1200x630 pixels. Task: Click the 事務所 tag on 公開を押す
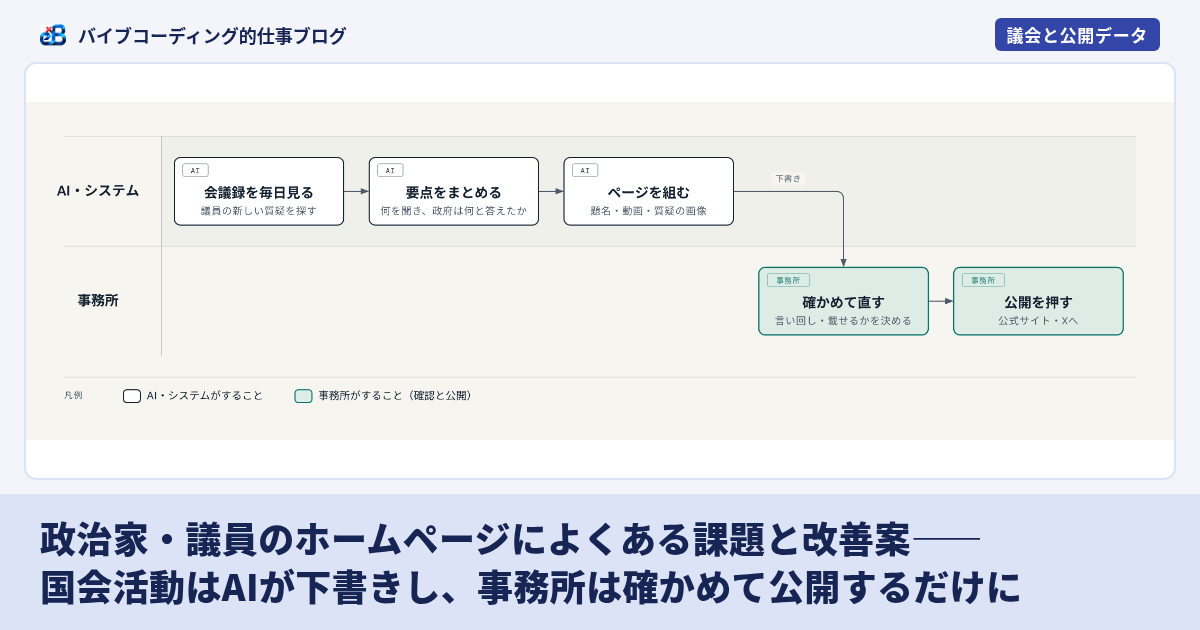tap(983, 280)
